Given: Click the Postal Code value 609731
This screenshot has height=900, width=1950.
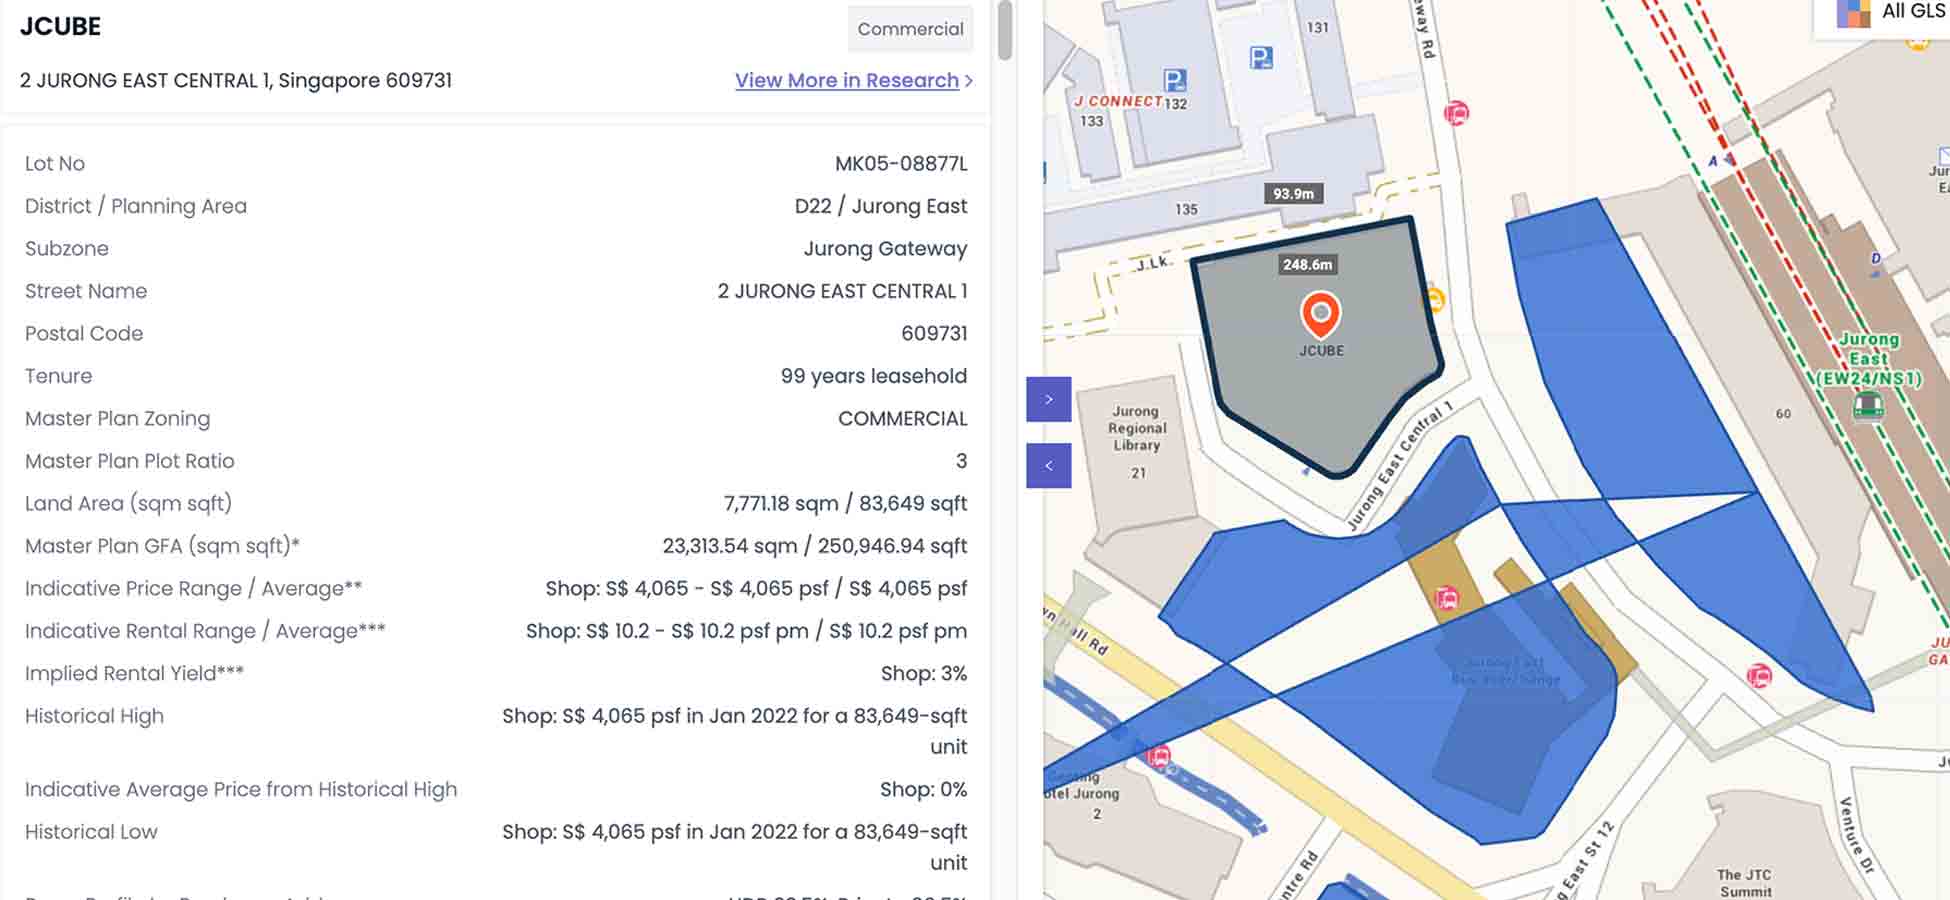Looking at the screenshot, I should click(x=934, y=333).
